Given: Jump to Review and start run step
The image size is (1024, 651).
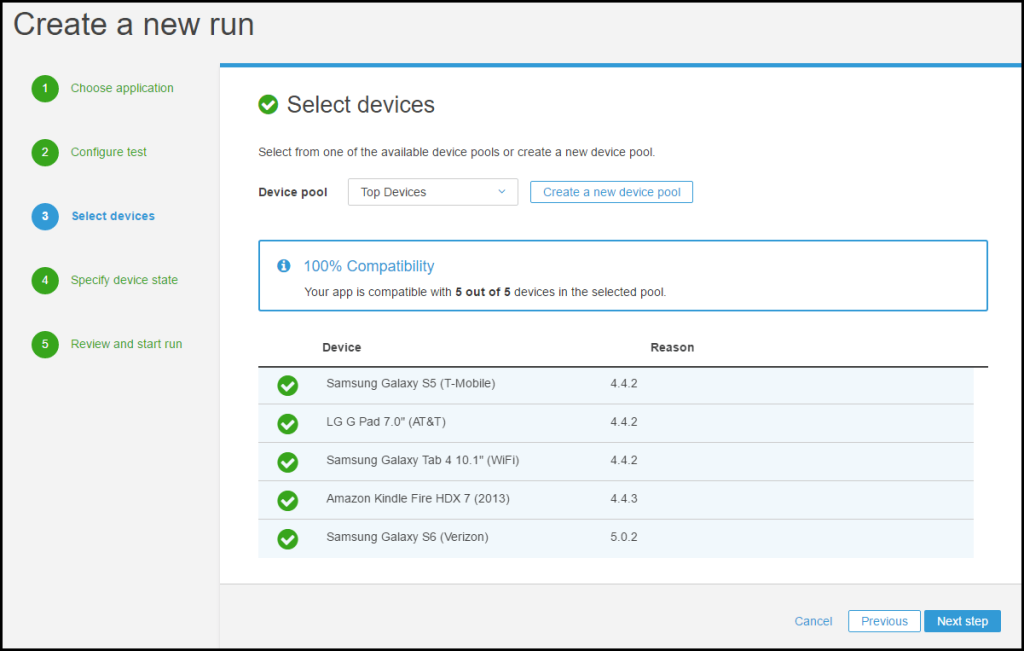Looking at the screenshot, I should [x=126, y=344].
